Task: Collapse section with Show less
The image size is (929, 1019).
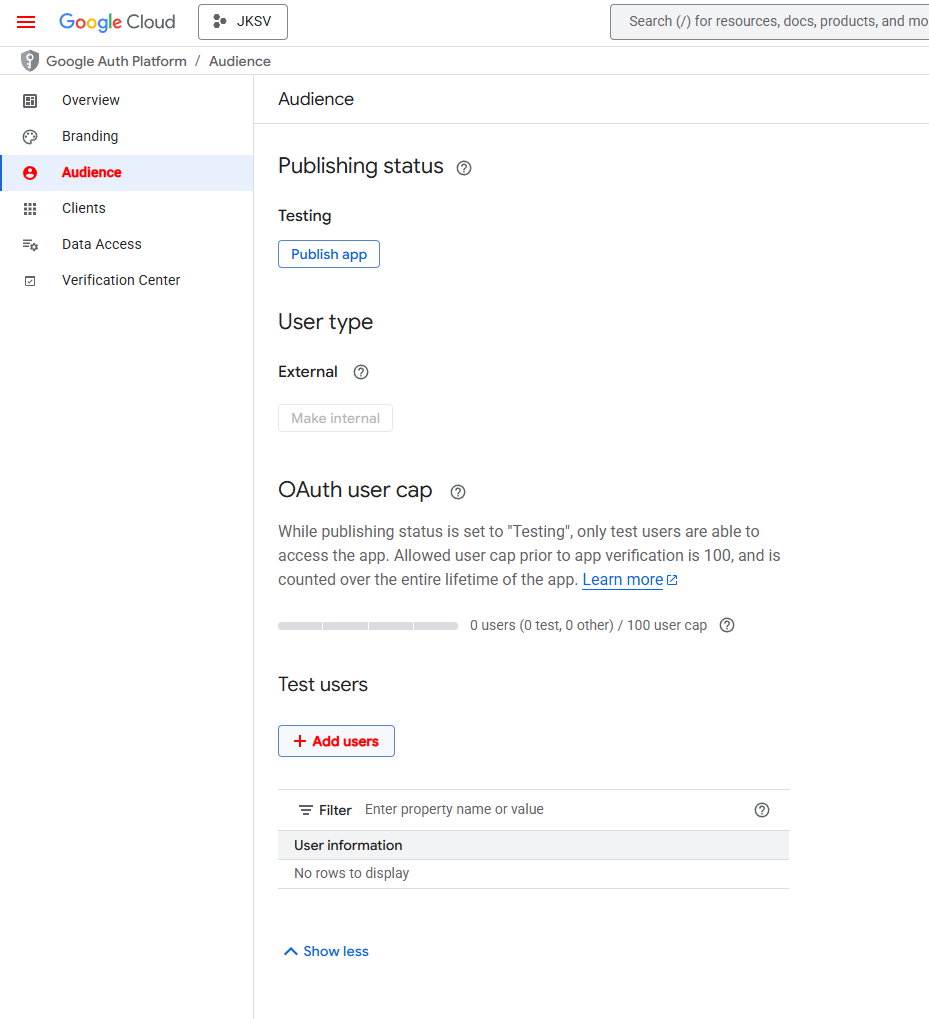Action: (x=326, y=951)
